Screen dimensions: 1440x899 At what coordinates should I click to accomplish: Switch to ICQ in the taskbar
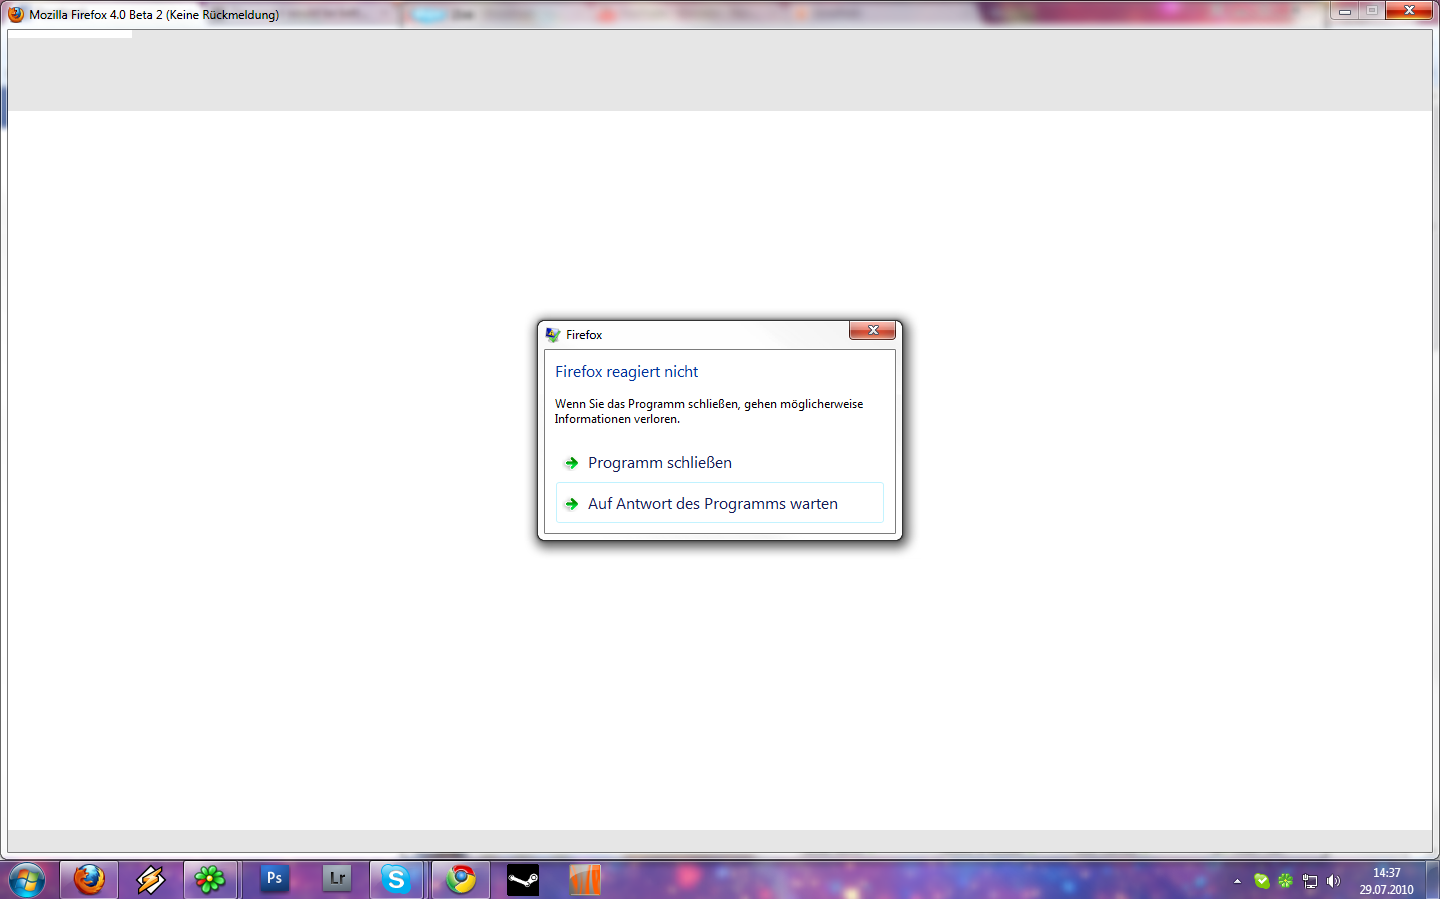[210, 880]
